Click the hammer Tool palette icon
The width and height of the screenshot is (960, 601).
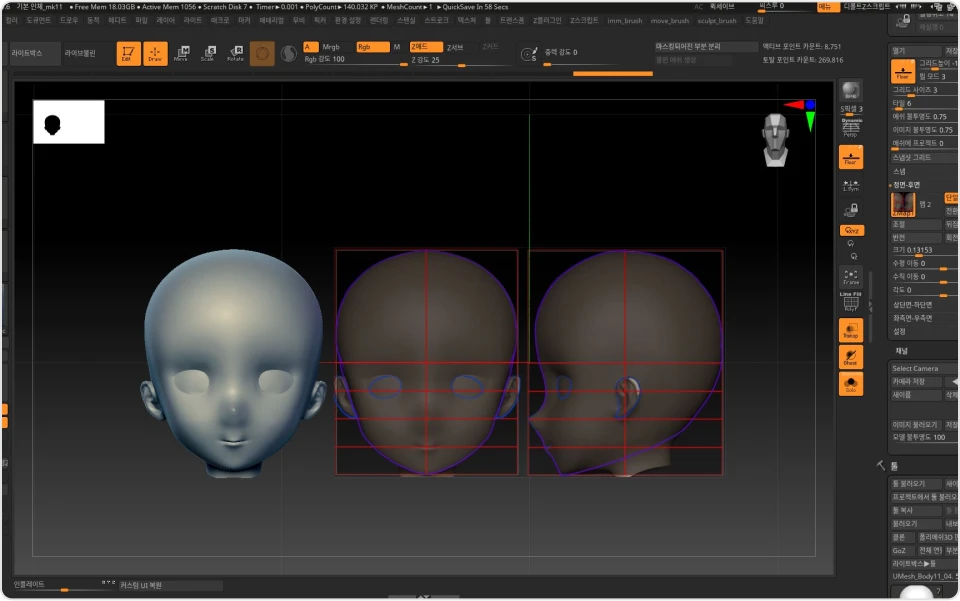(880, 466)
